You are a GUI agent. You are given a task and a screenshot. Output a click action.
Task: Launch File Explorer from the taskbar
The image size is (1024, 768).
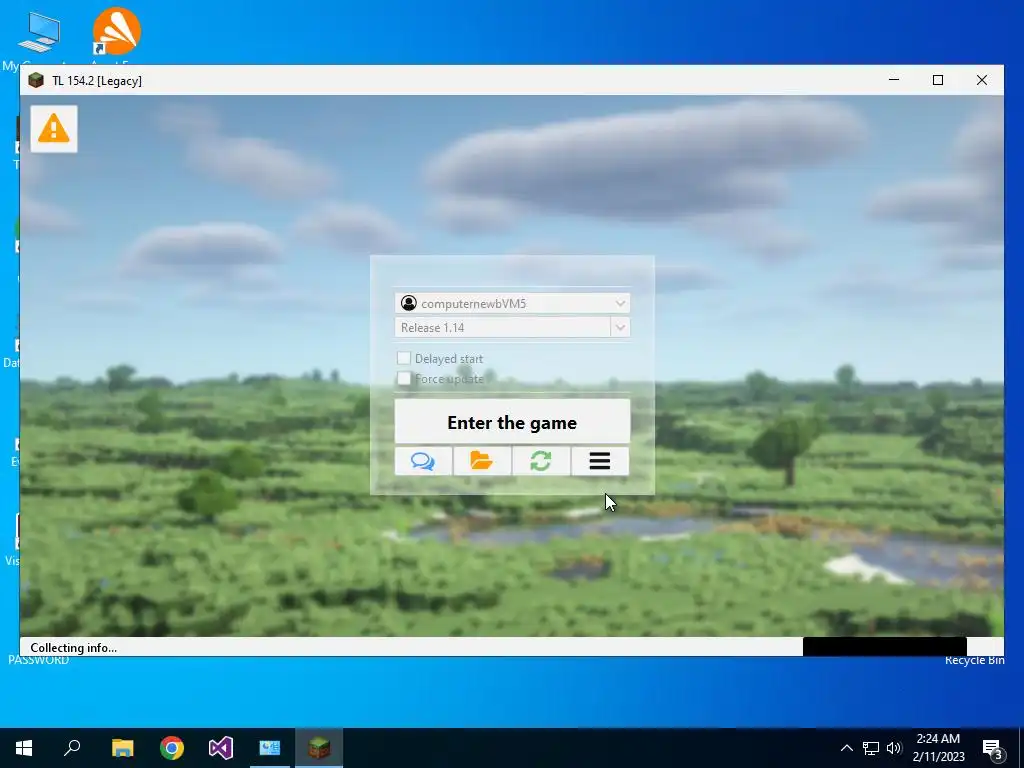(x=122, y=748)
